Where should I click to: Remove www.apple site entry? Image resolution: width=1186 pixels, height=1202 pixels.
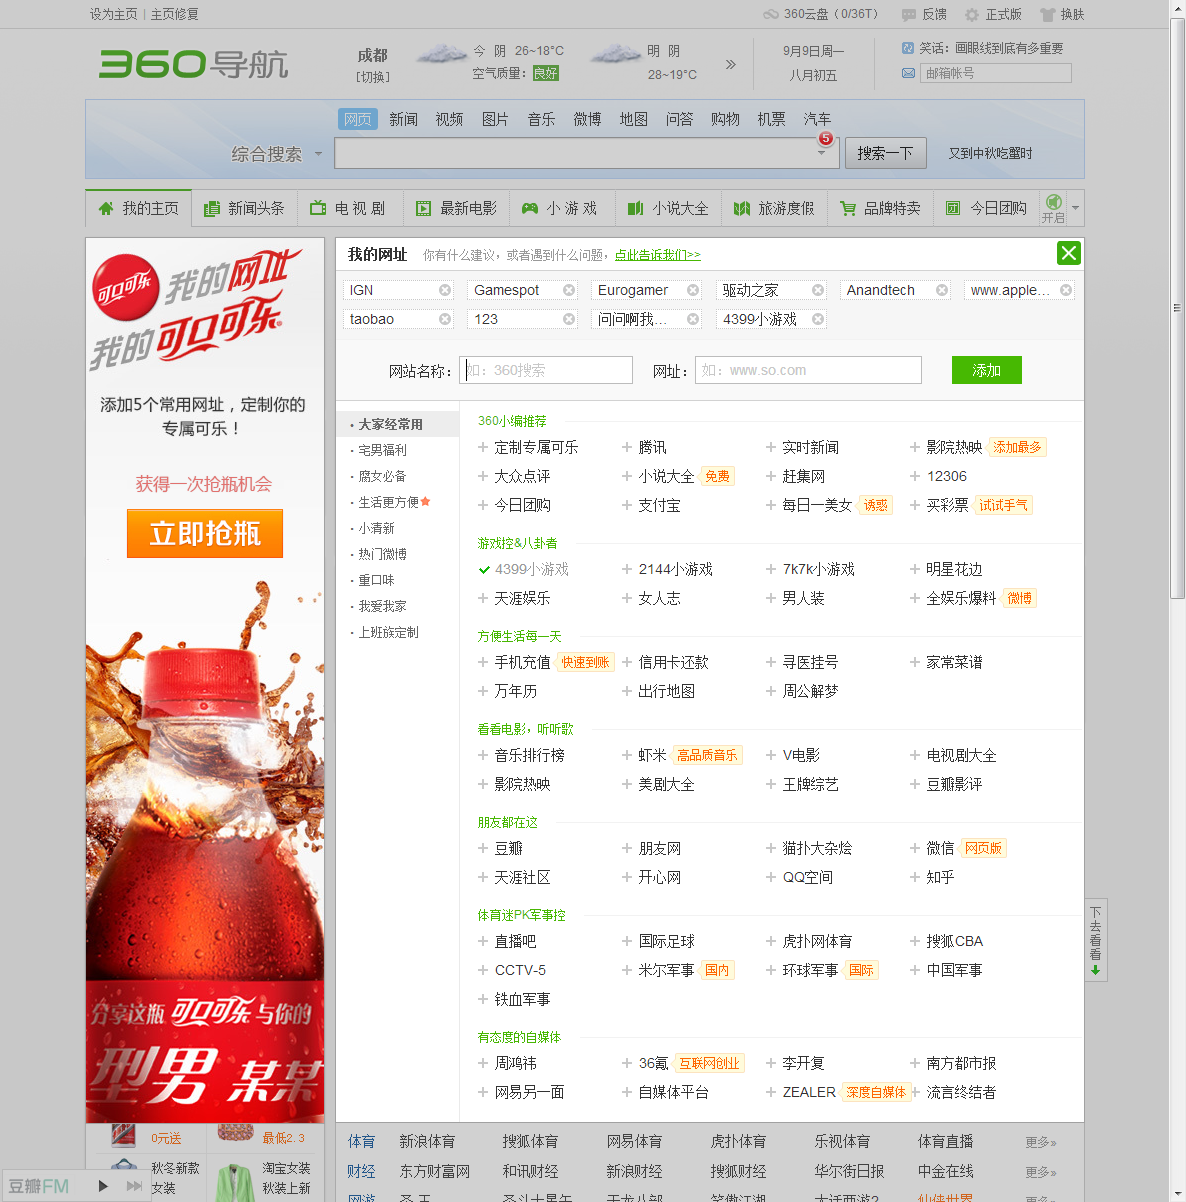1066,290
